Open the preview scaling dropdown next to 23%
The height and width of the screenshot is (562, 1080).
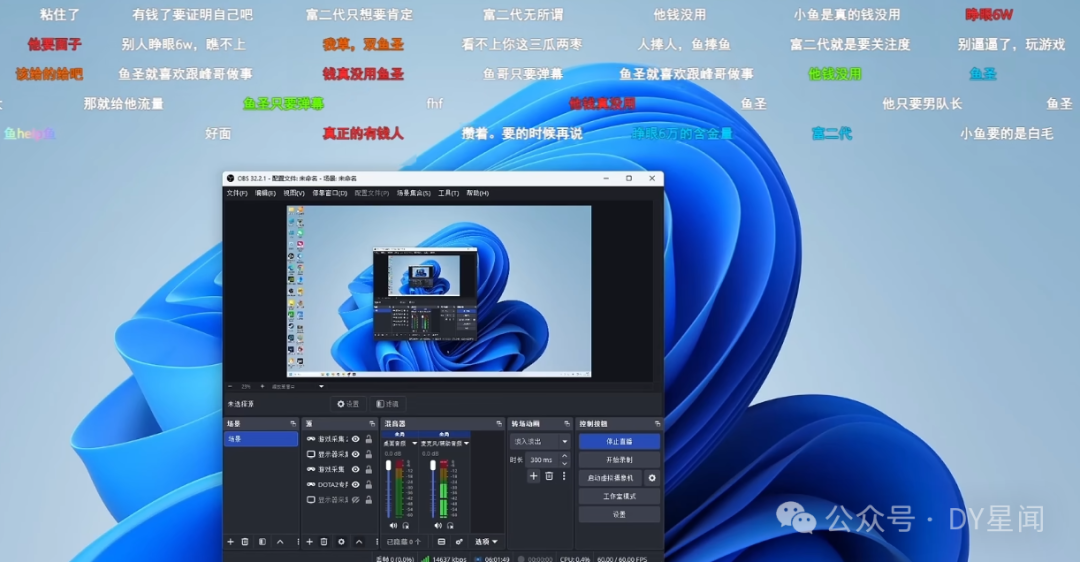321,386
